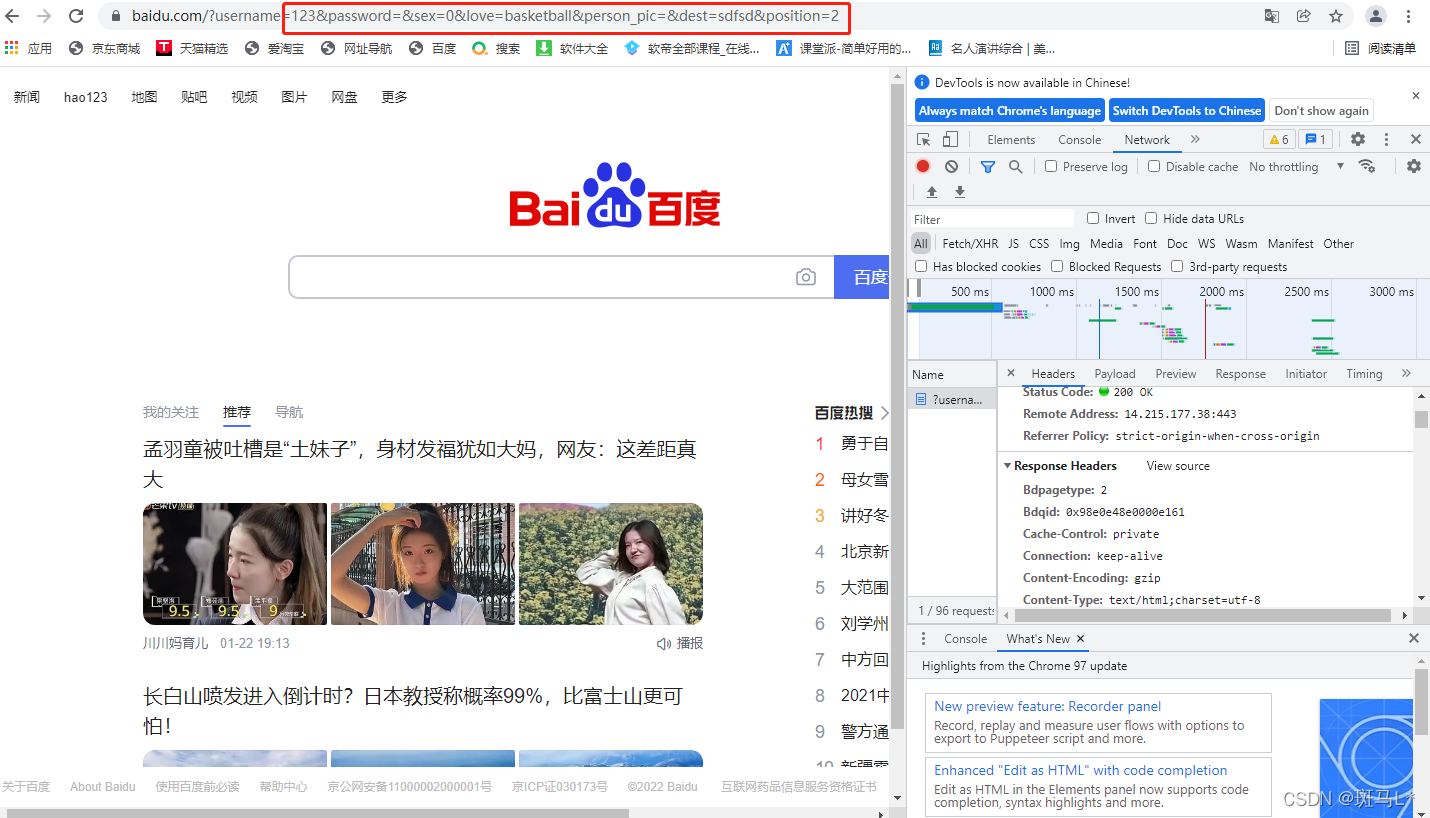This screenshot has height=818, width=1430.
Task: Click the Export HAR download arrow
Action: click(960, 192)
